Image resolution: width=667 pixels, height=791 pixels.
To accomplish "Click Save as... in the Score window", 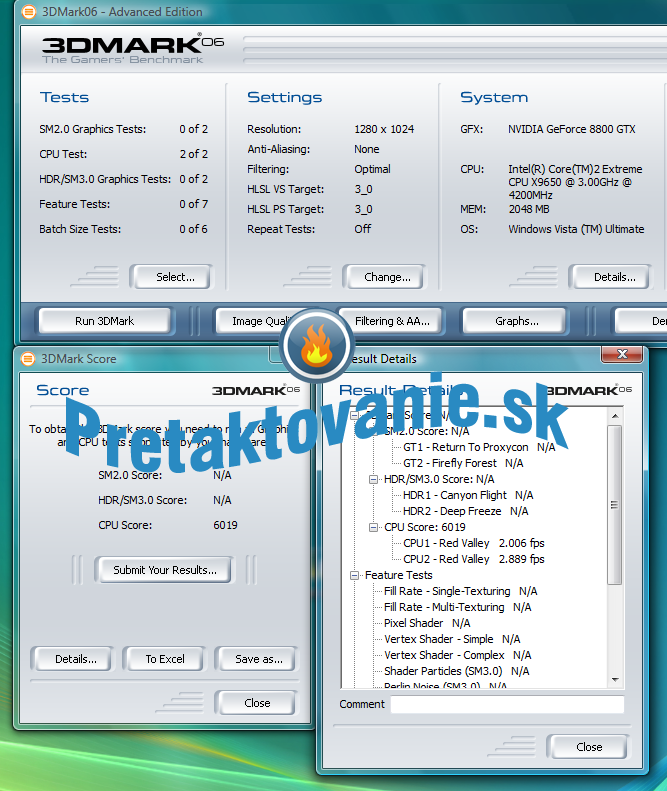I will coord(256,659).
